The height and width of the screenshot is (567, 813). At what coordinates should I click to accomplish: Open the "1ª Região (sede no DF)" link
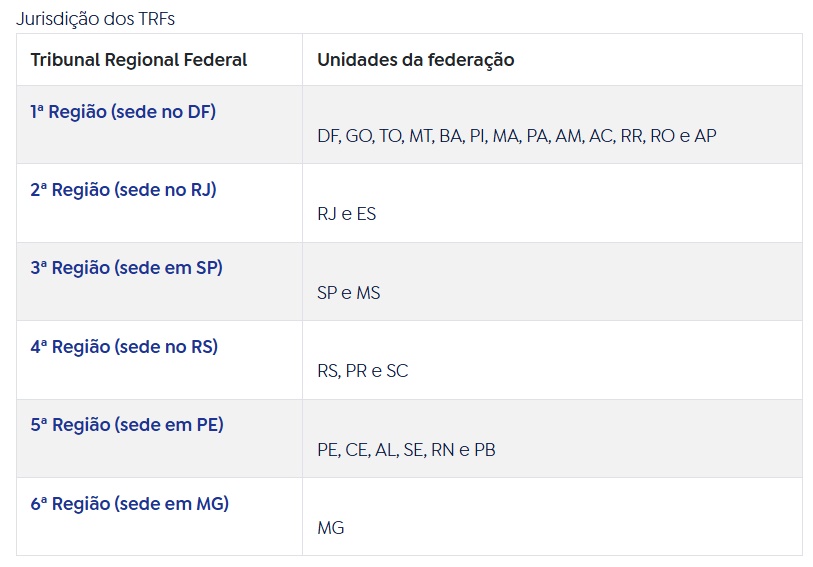point(123,112)
